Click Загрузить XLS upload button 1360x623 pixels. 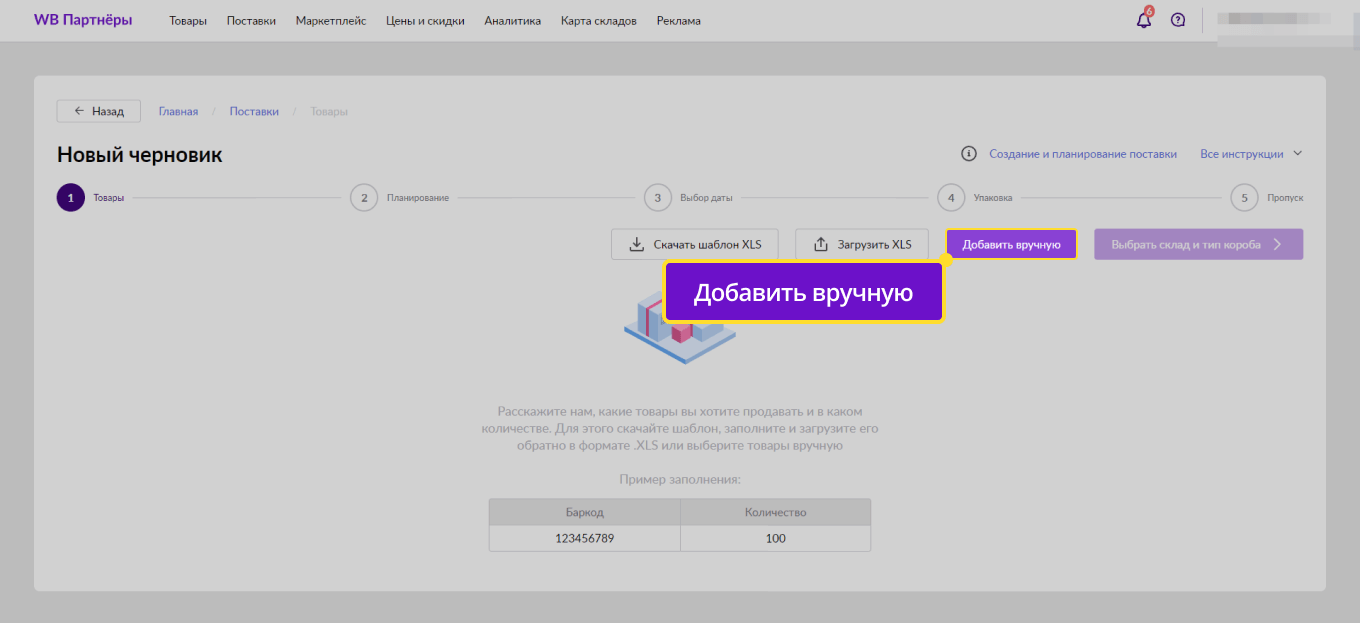(861, 244)
